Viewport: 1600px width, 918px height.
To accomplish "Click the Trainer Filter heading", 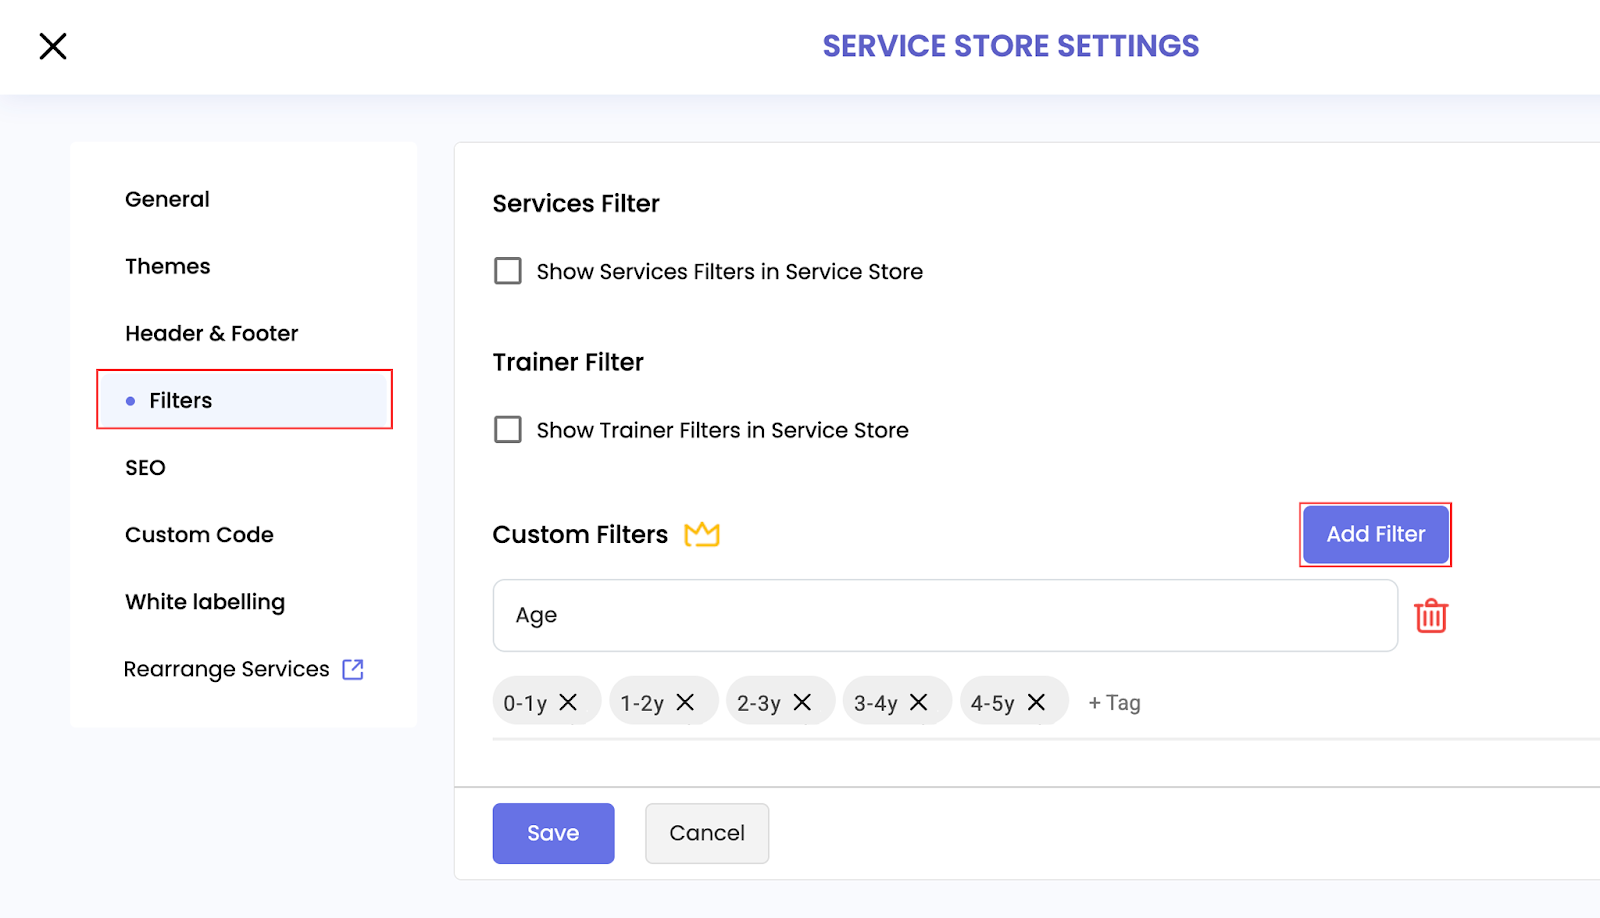I will click(x=568, y=362).
